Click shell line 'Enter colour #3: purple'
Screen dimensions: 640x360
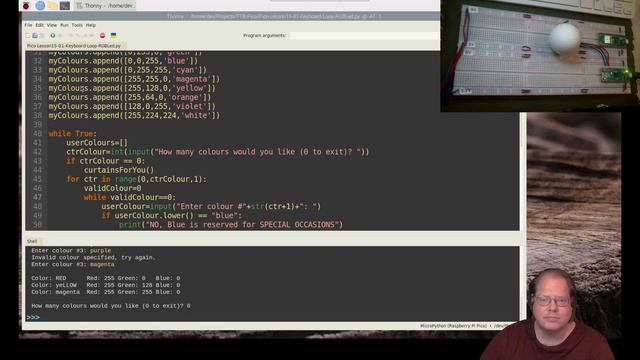pyautogui.click(x=71, y=250)
